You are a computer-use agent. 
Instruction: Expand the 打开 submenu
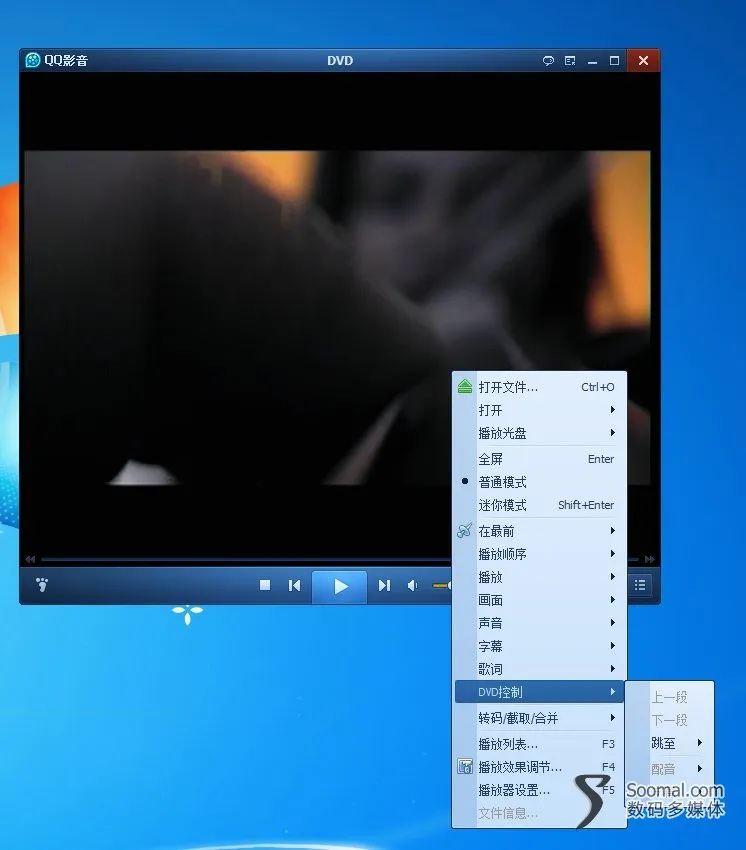click(539, 410)
